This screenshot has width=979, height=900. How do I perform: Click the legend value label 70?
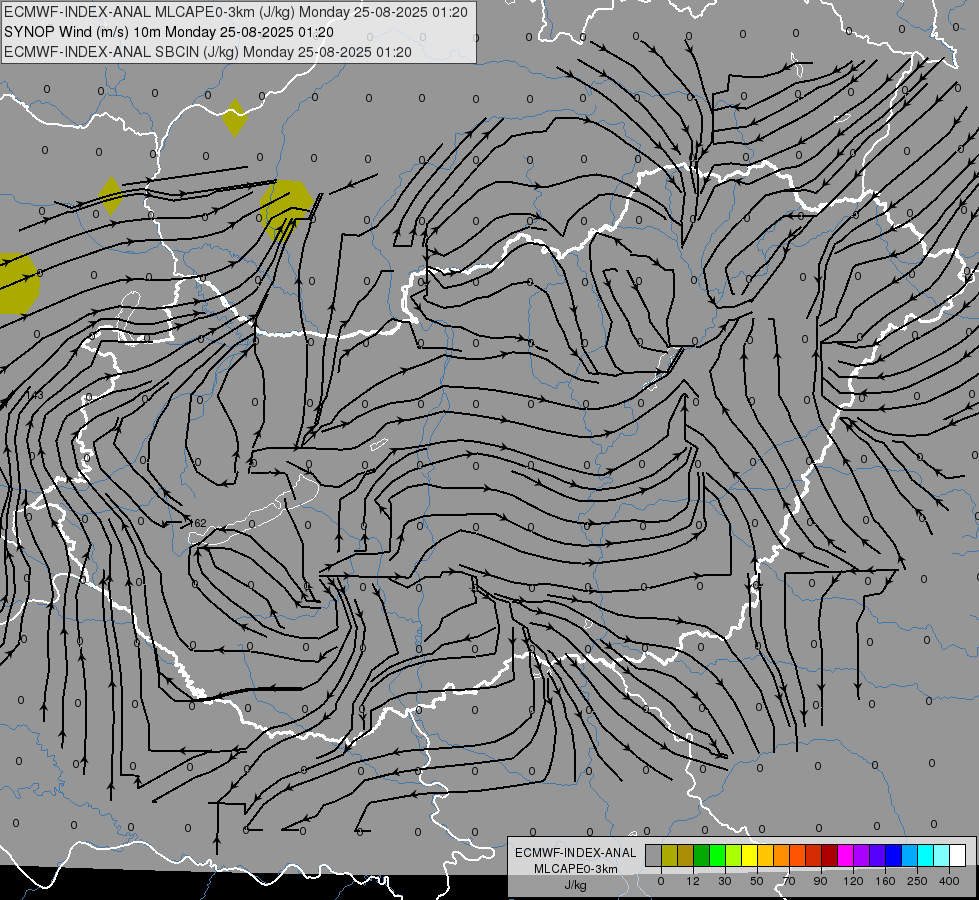(789, 881)
